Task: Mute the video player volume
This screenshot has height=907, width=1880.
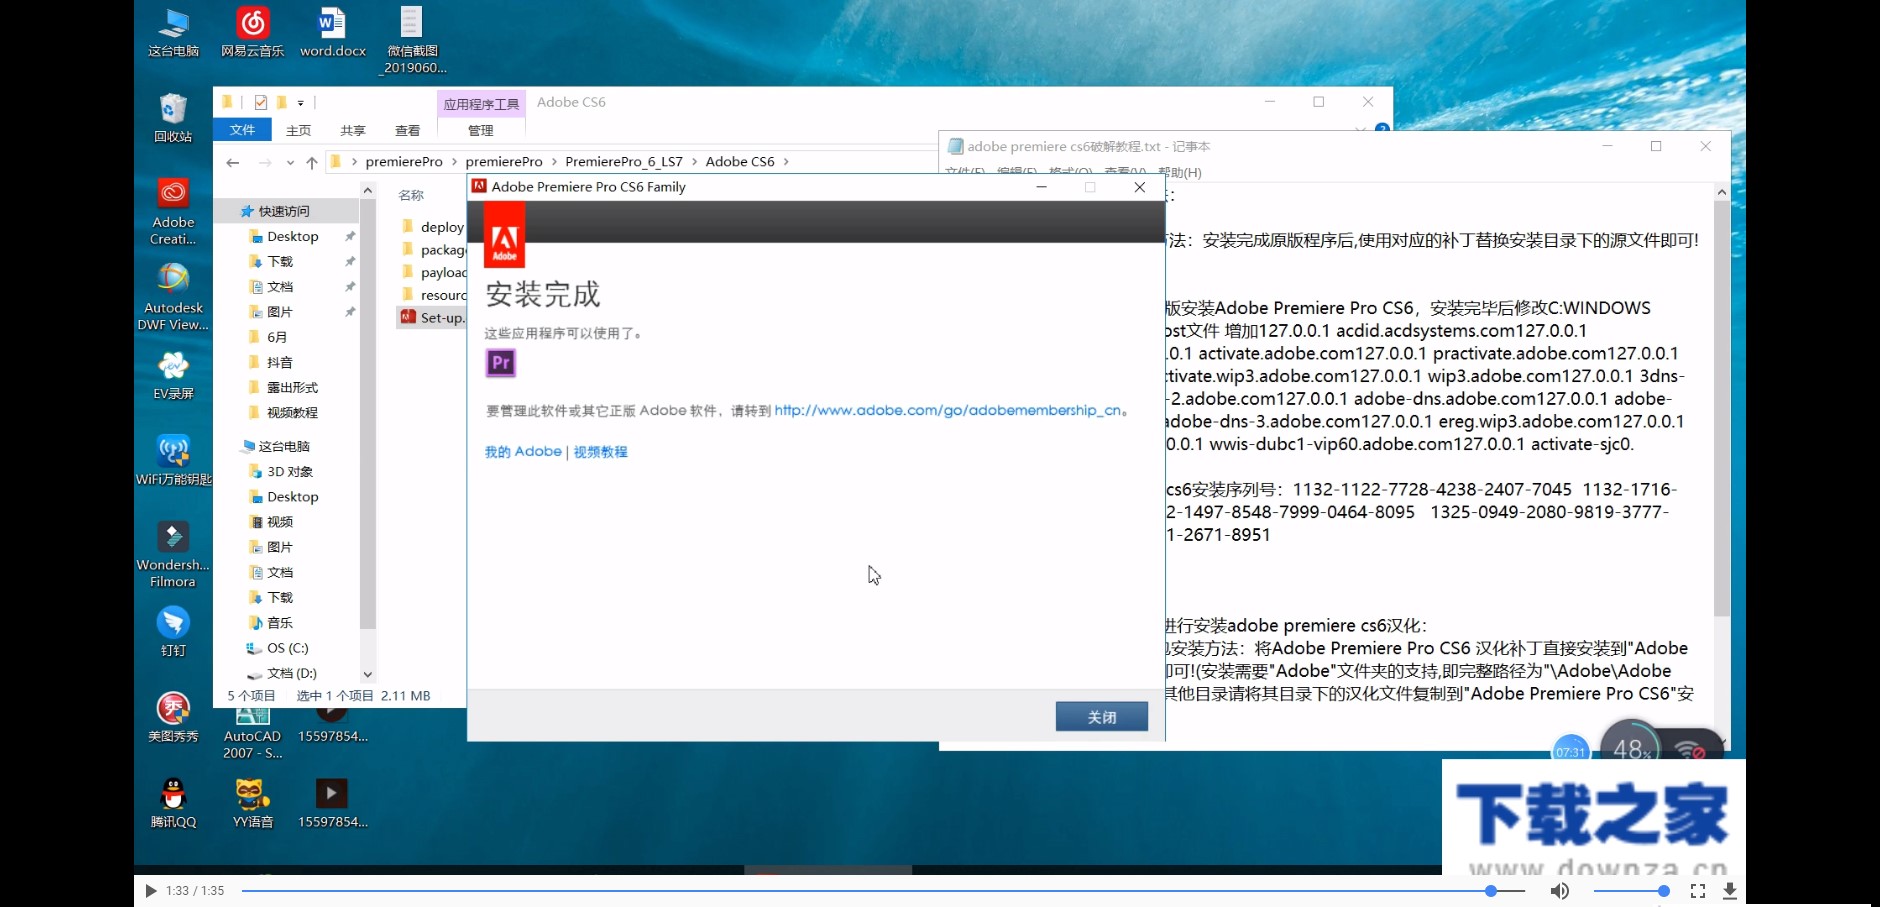Action: click(1559, 890)
